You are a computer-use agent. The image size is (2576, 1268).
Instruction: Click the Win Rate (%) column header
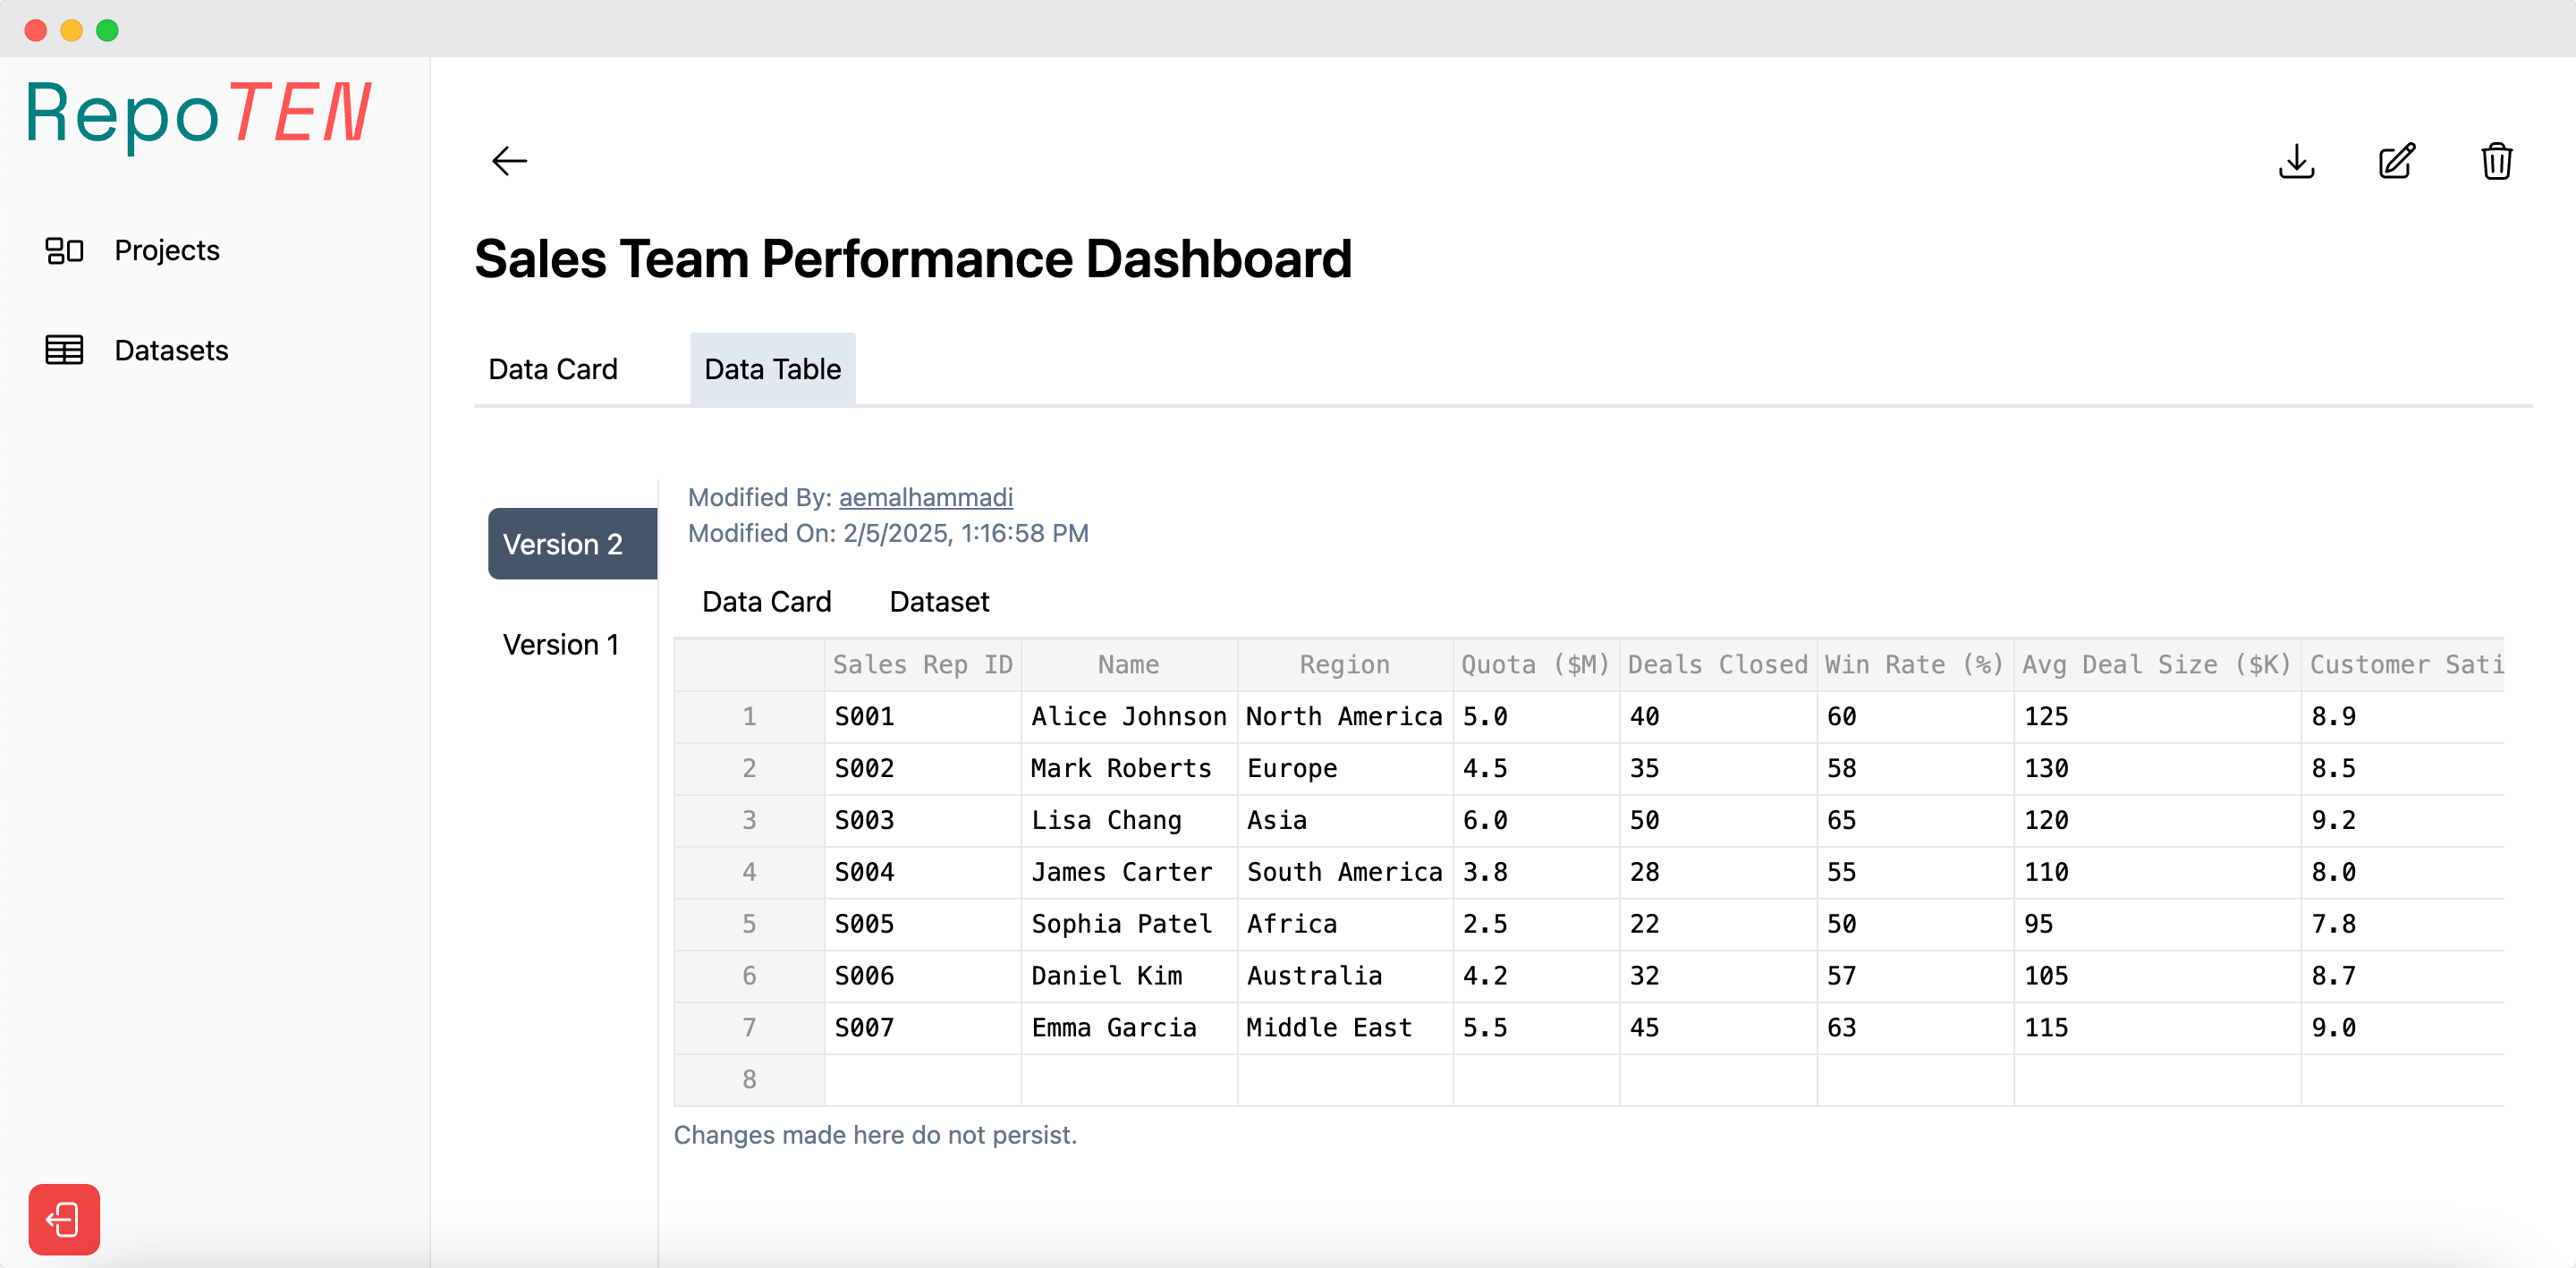(x=1913, y=665)
